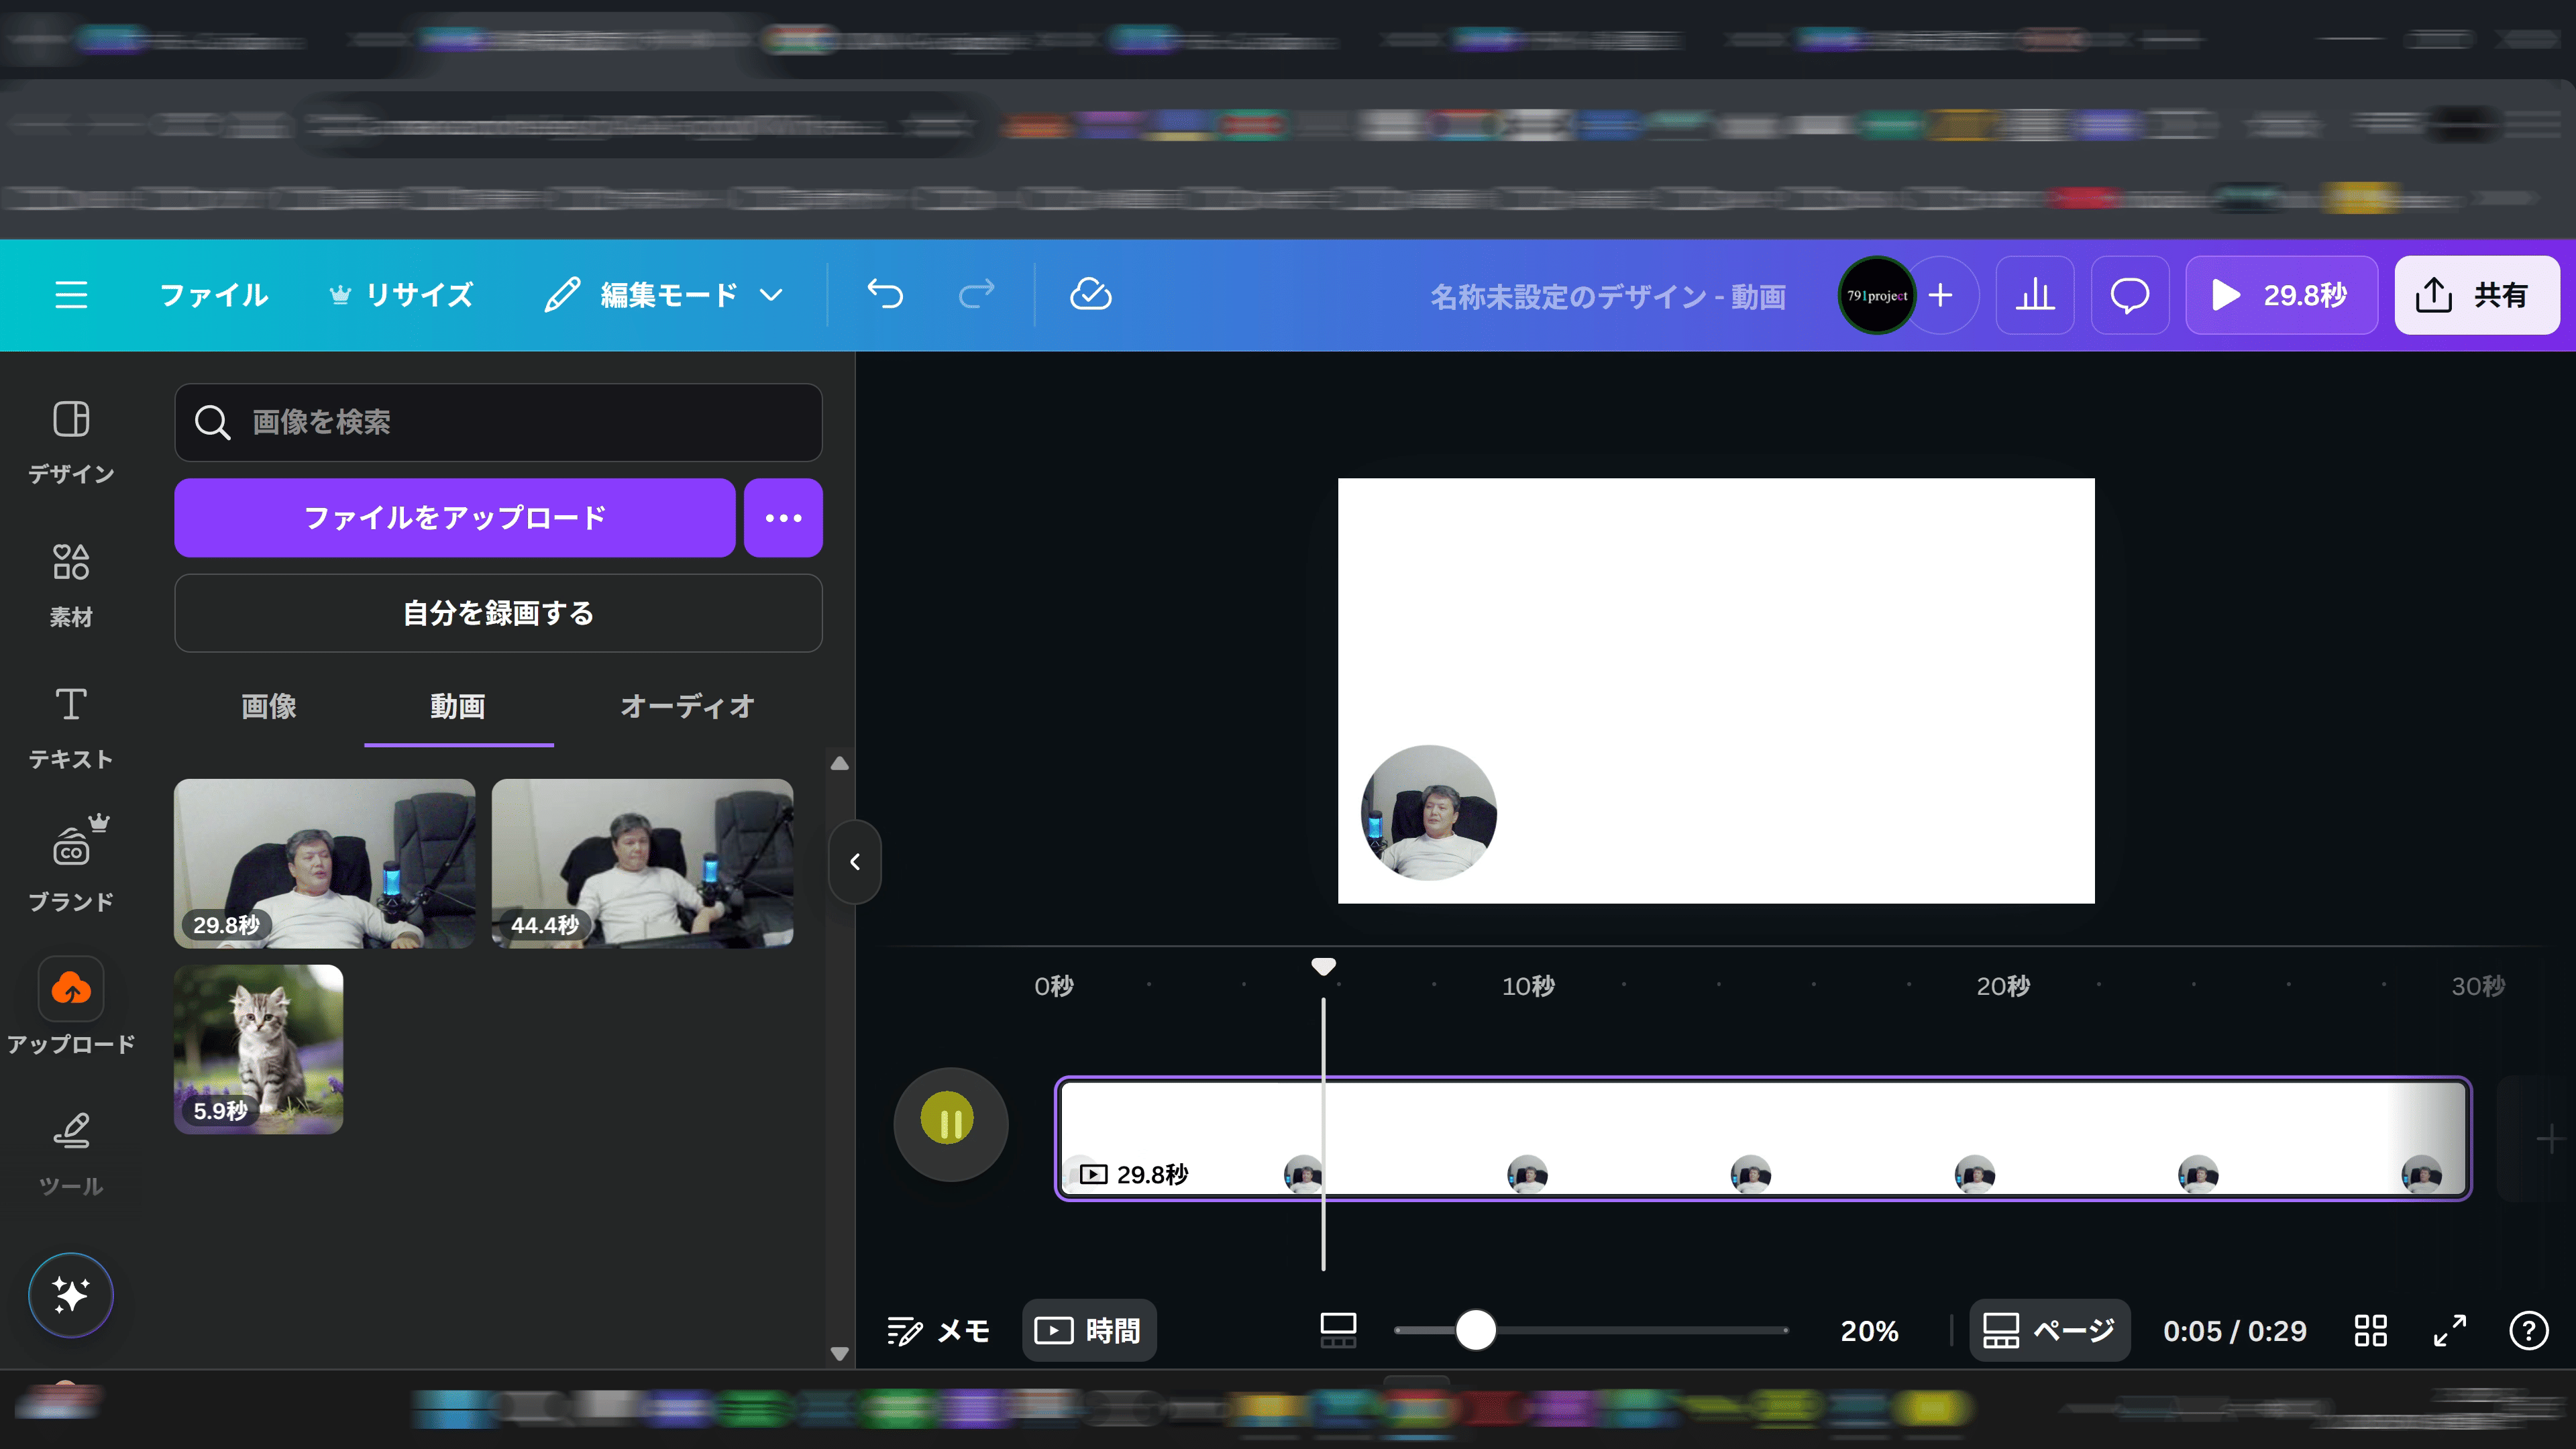Screen dimensions: 2576x1449
Task: Open more upload options three-dot button
Action: tap(783, 517)
